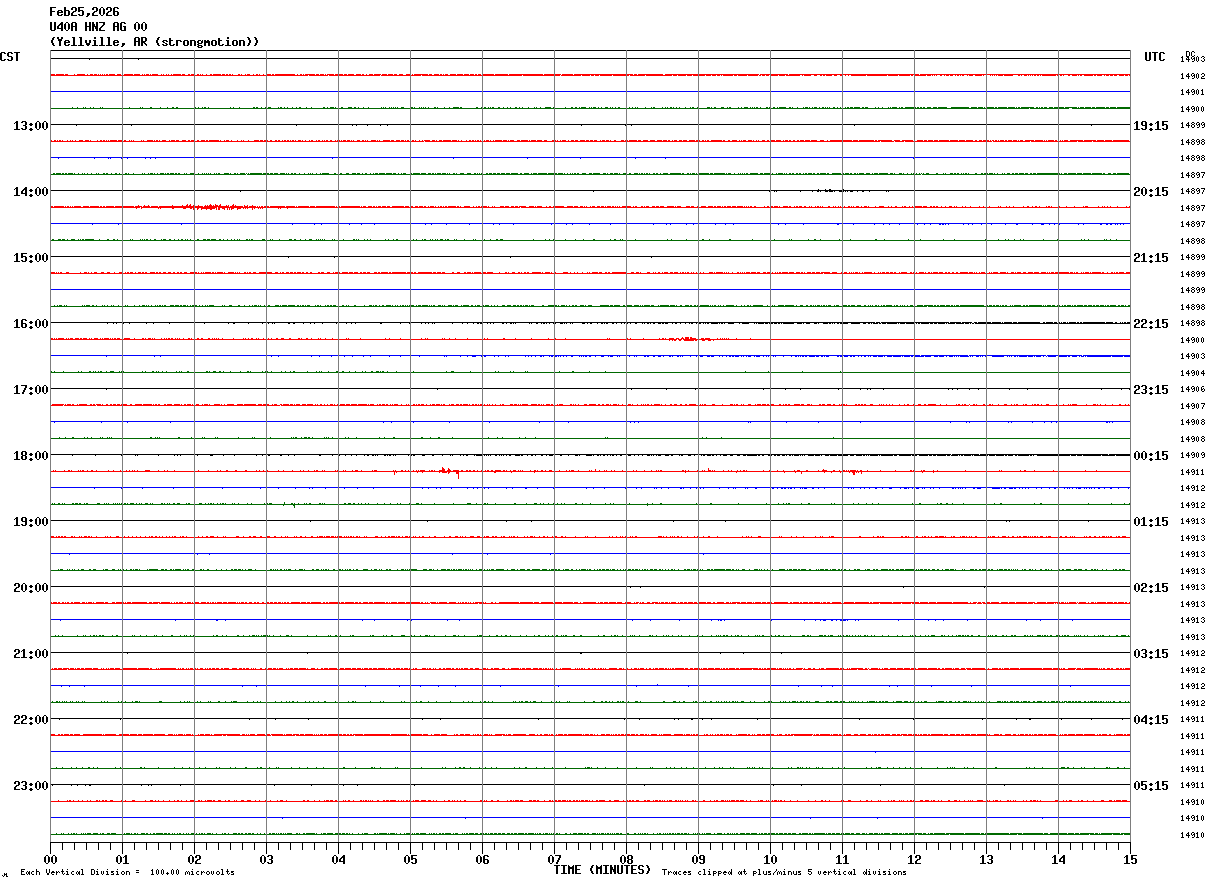The image size is (1210, 886).
Task: Click the 20:15 UTC time label
Action: 1151,192
